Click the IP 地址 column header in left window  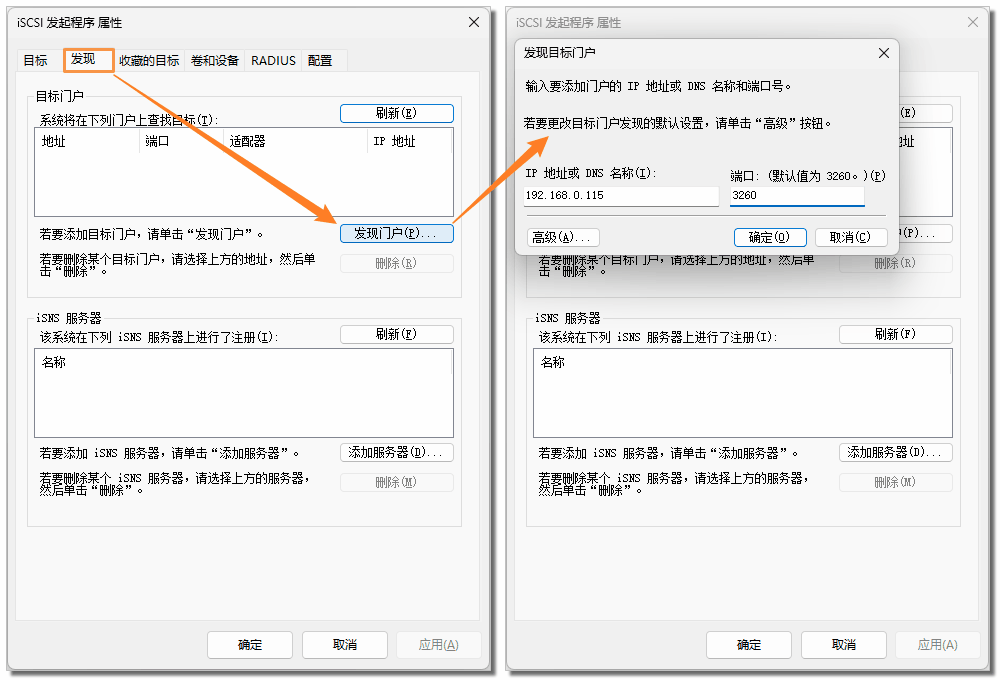[409, 141]
